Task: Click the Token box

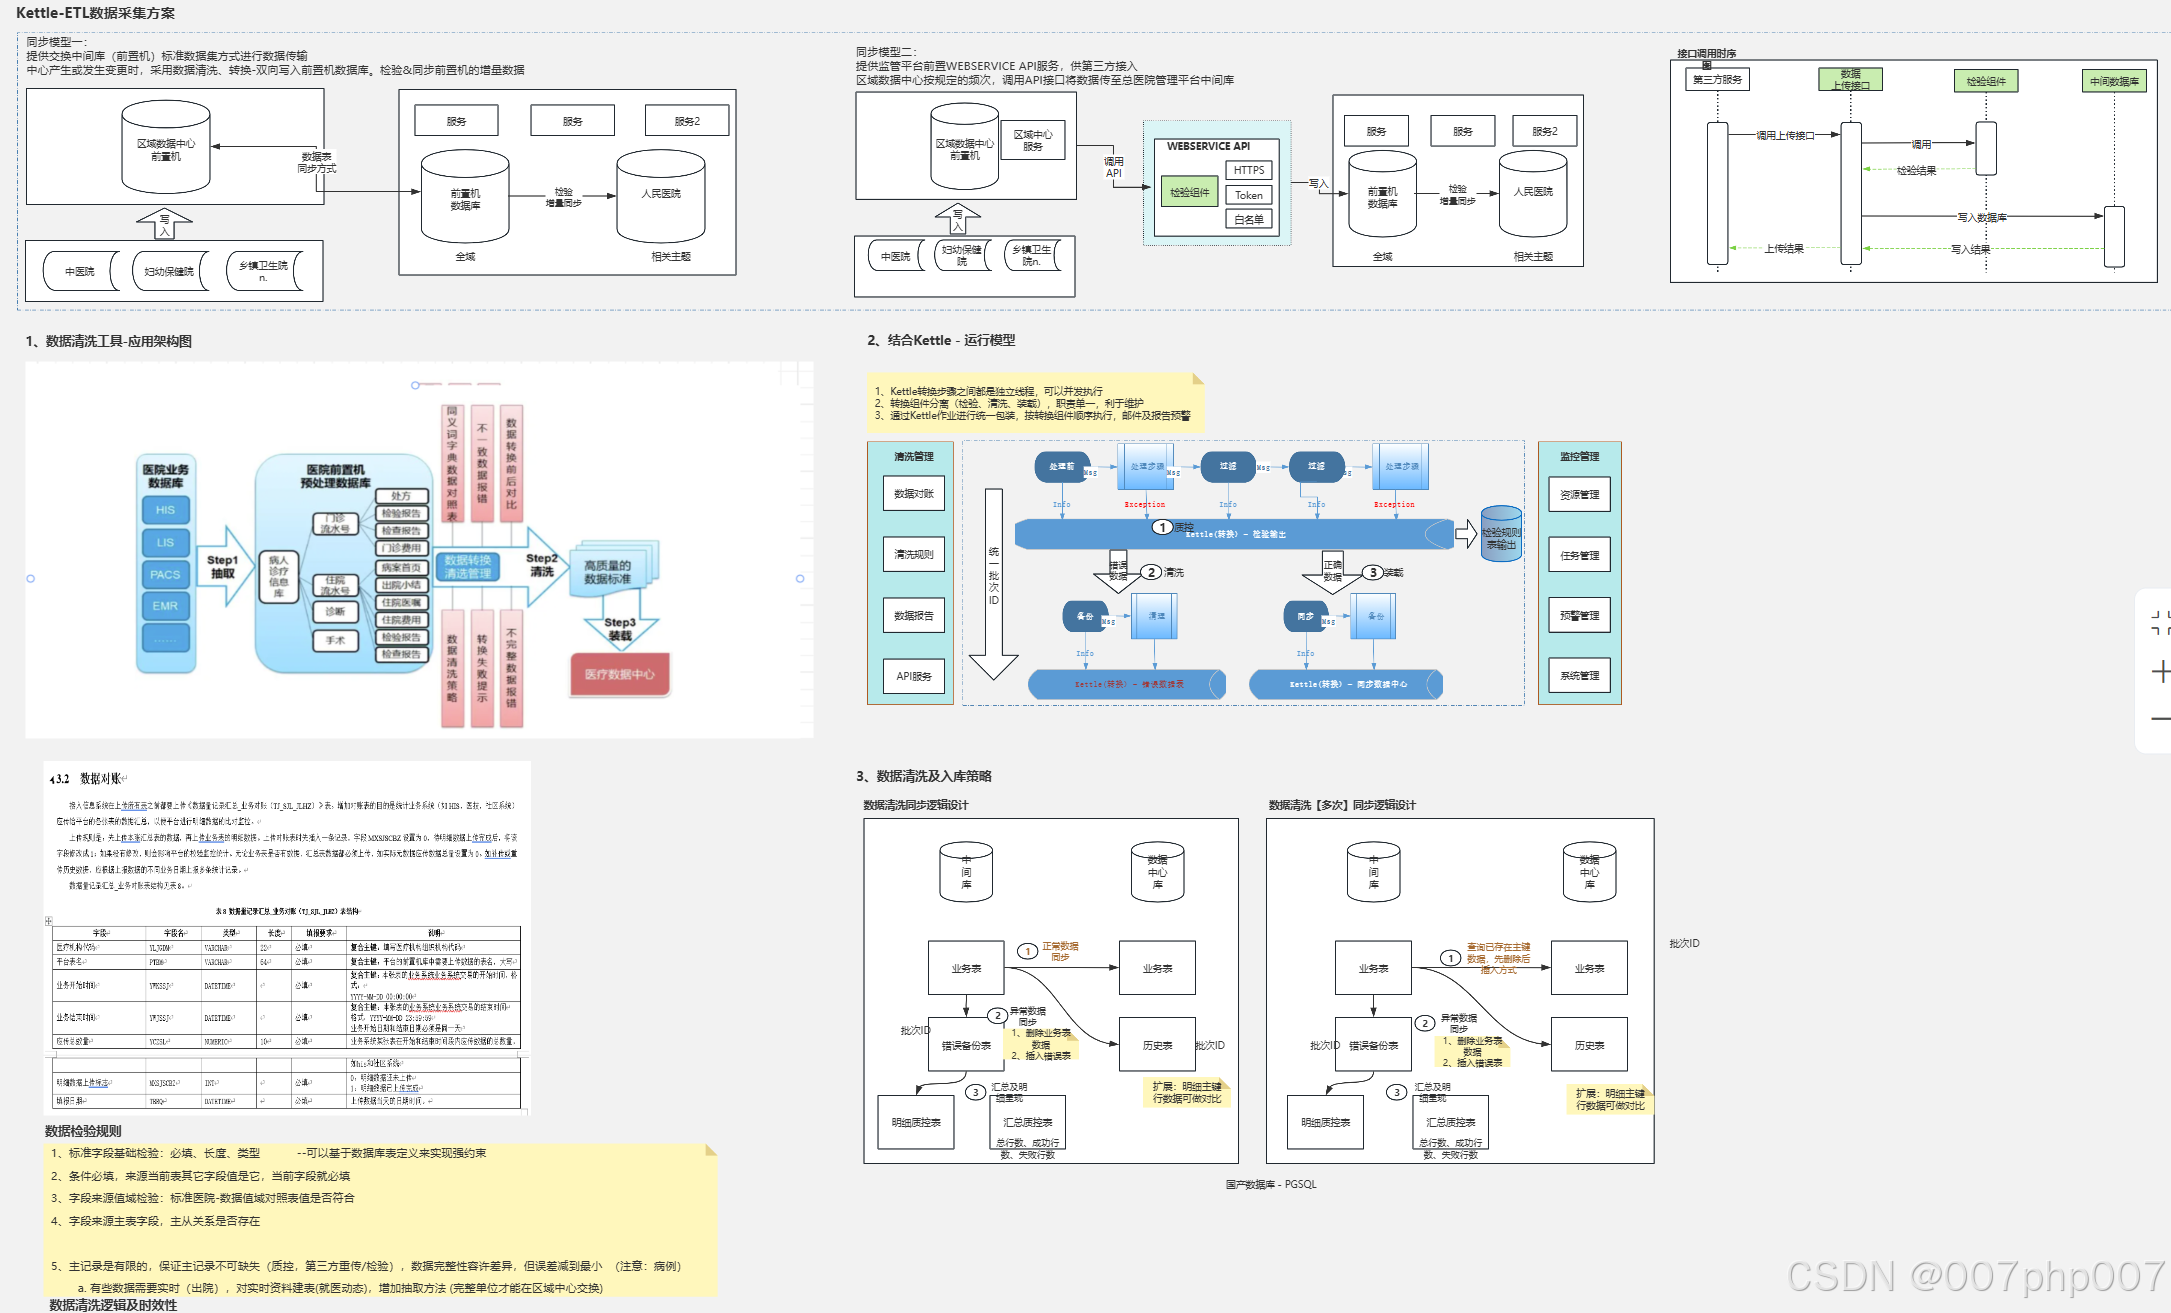Action: [1248, 195]
